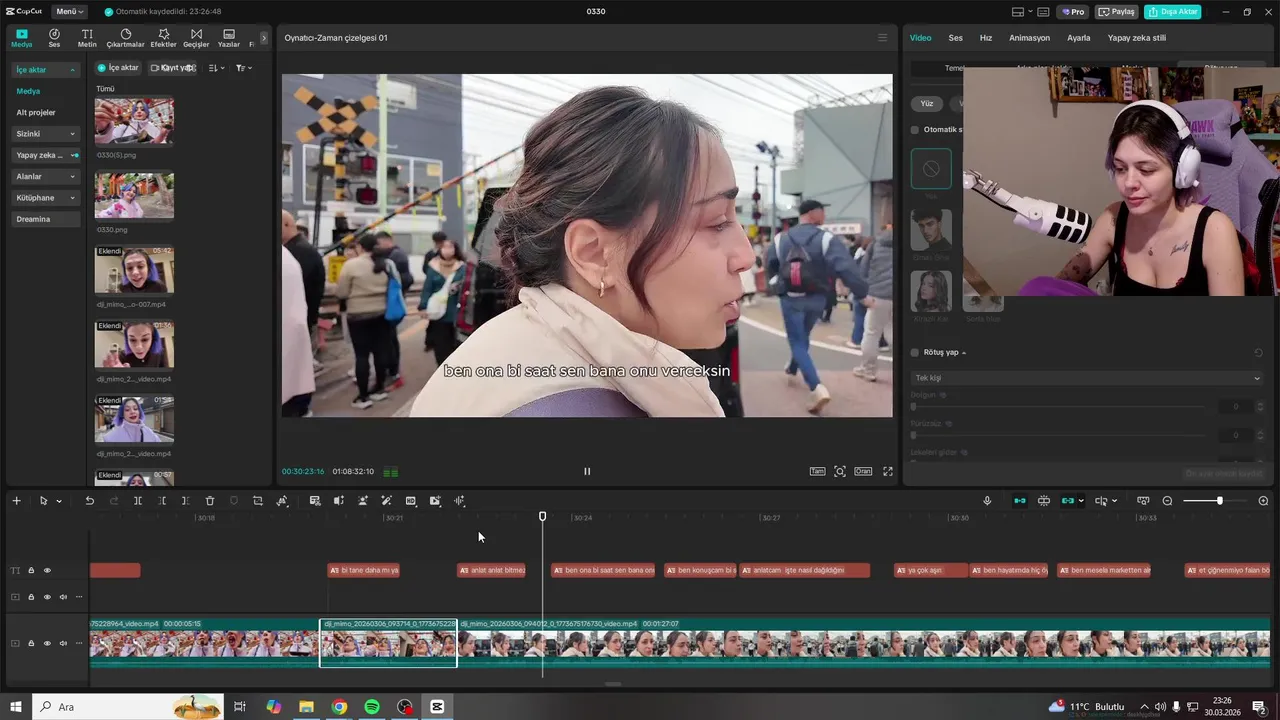Hide the text track with eye icon

coord(47,571)
